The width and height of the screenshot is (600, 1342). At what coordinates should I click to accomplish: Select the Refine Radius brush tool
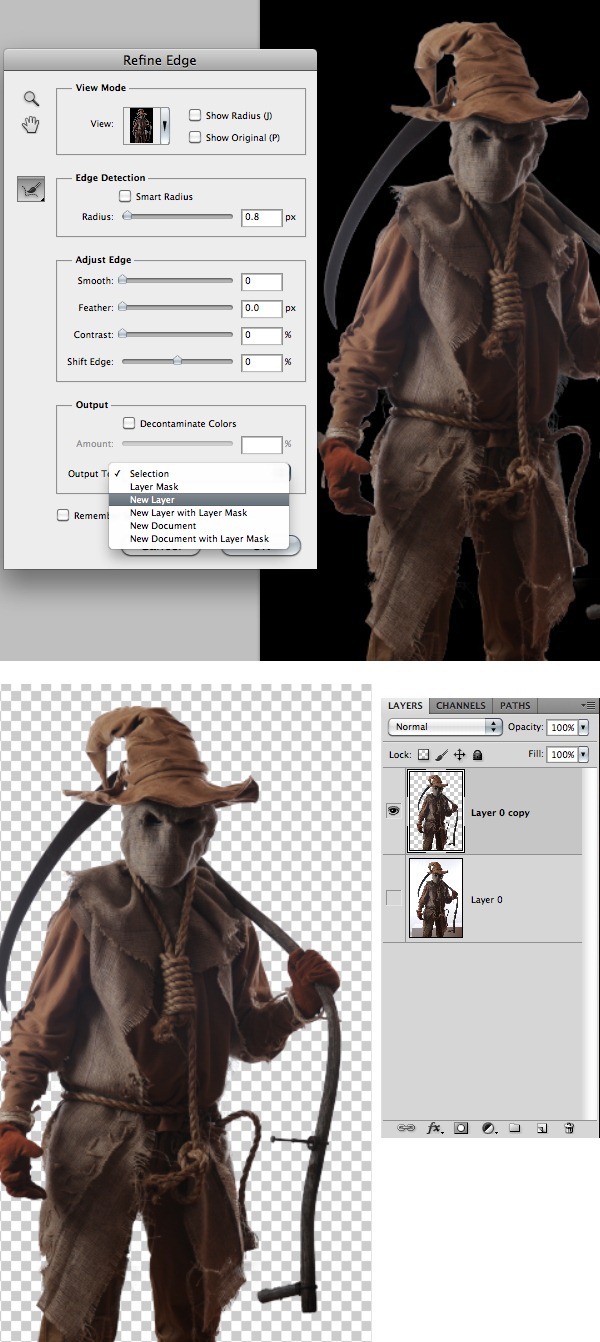click(31, 188)
